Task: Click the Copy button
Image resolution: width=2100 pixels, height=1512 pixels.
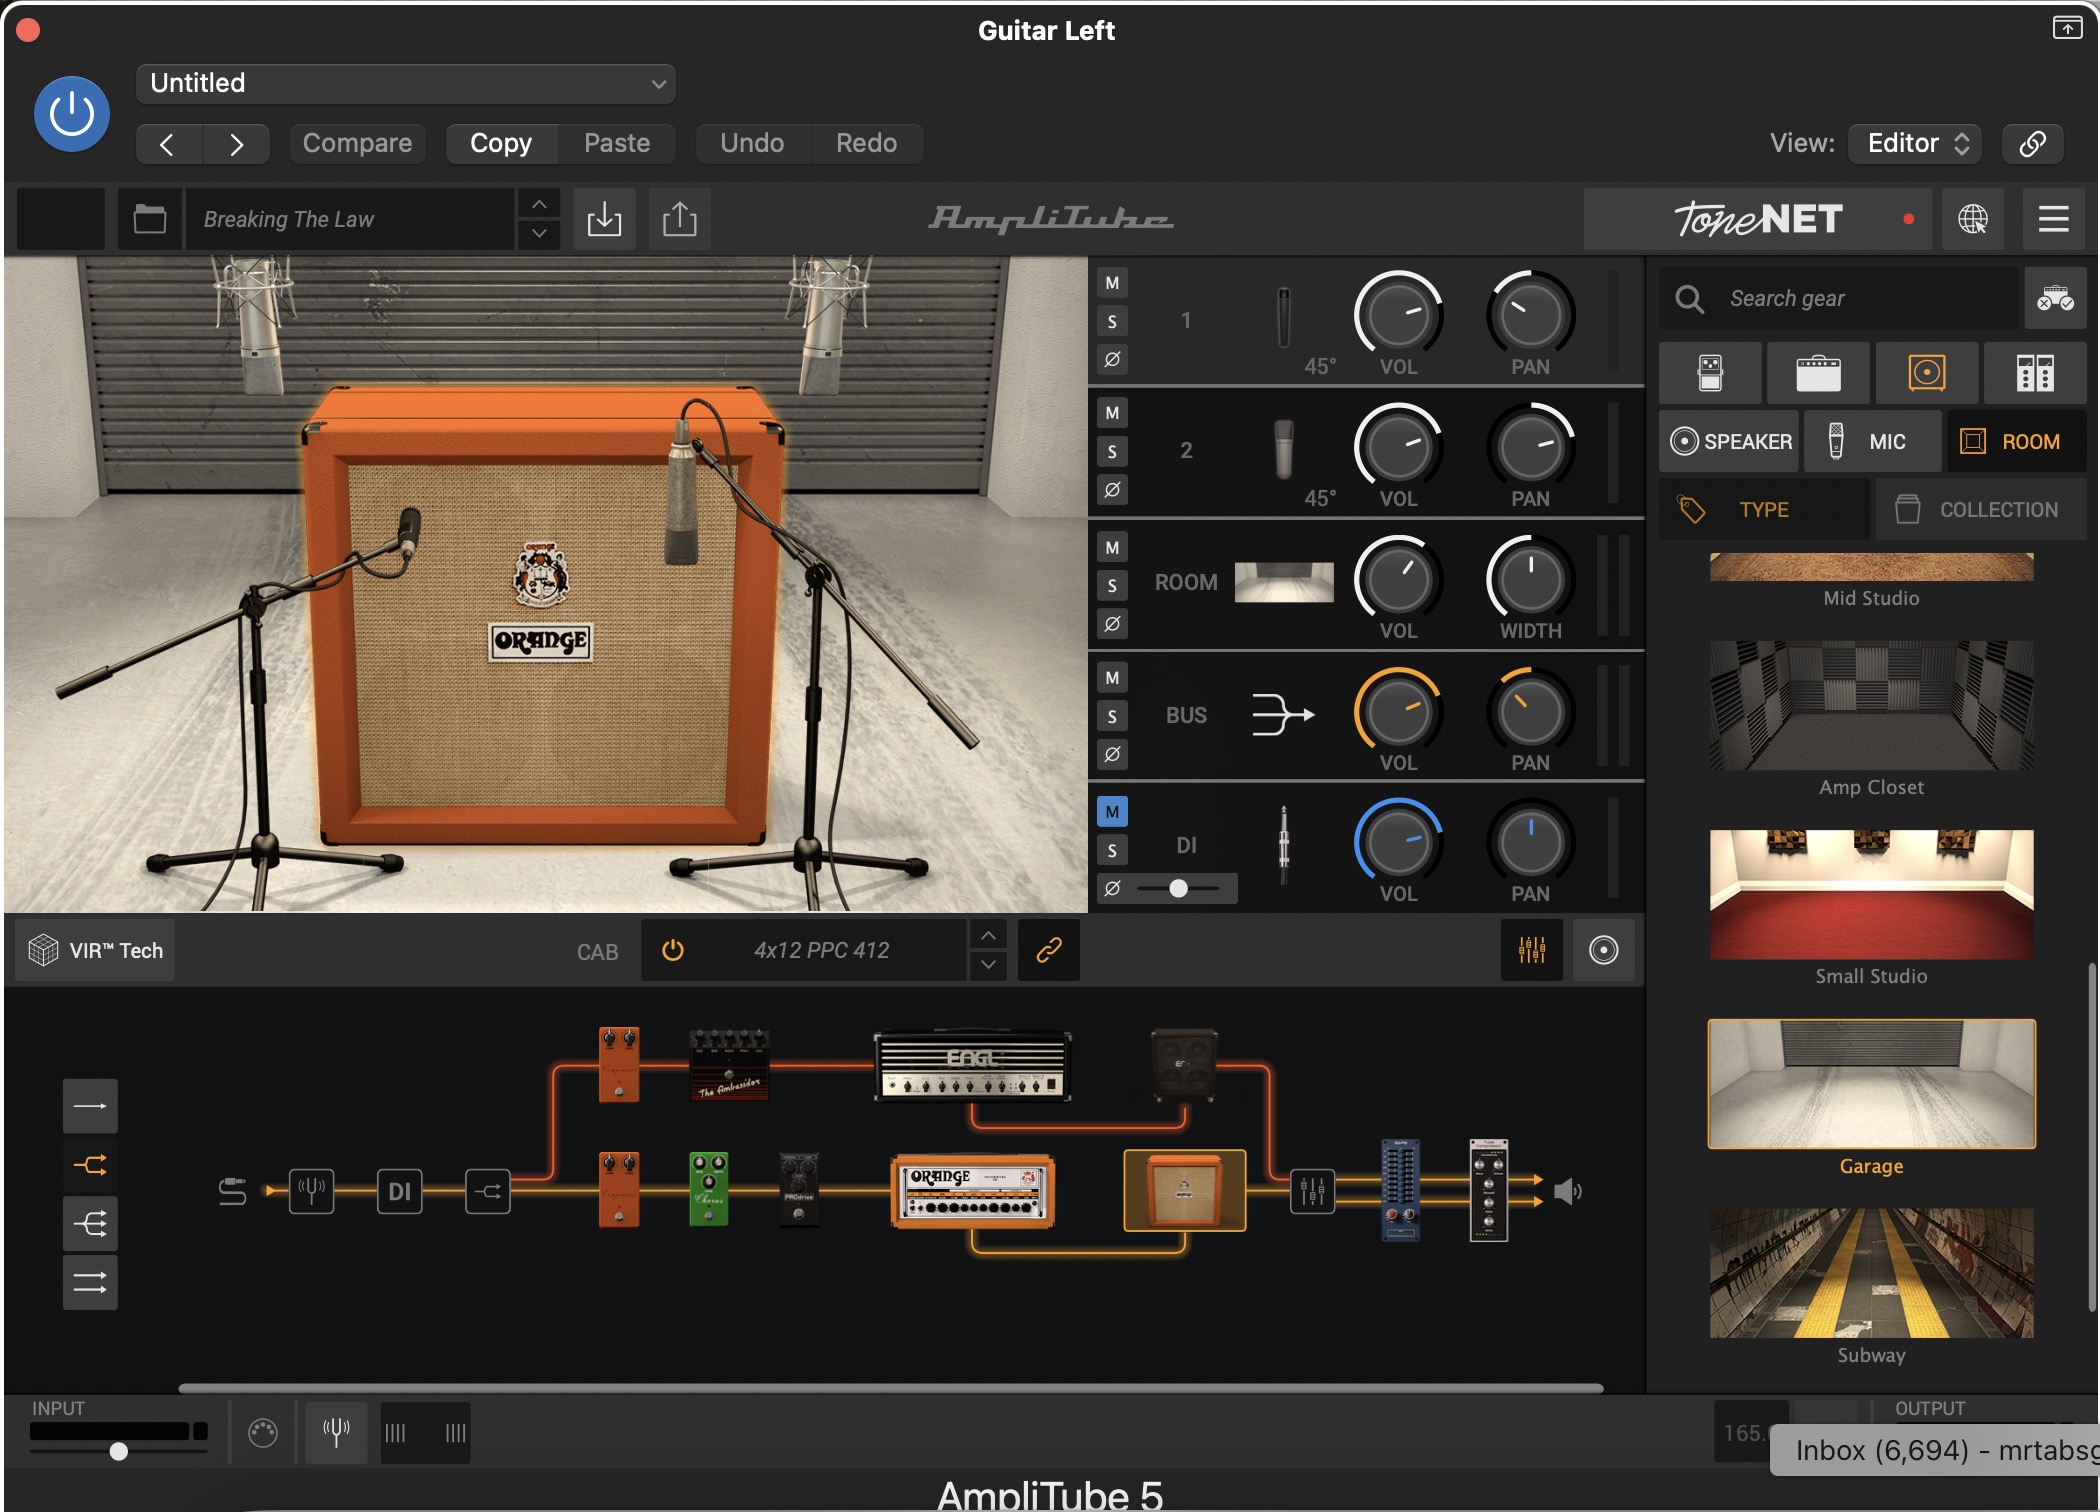Action: pyautogui.click(x=501, y=143)
